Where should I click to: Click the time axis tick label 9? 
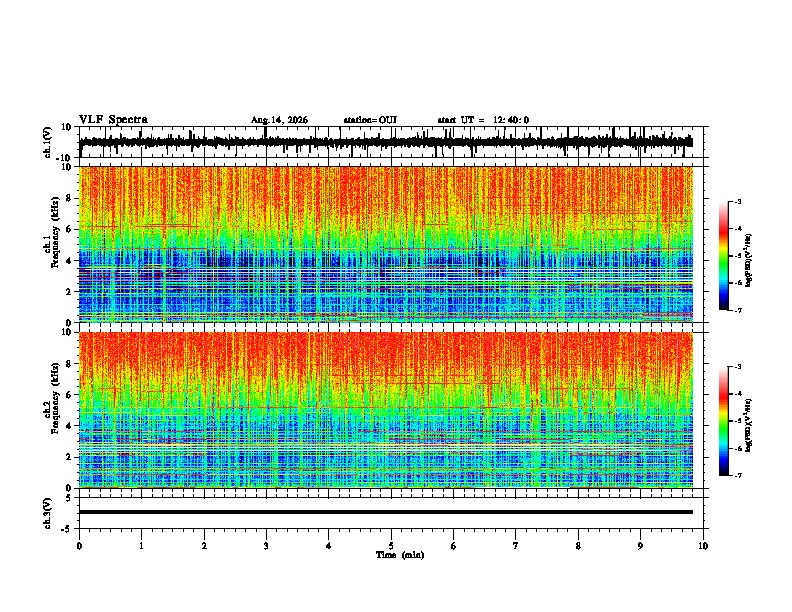[640, 546]
